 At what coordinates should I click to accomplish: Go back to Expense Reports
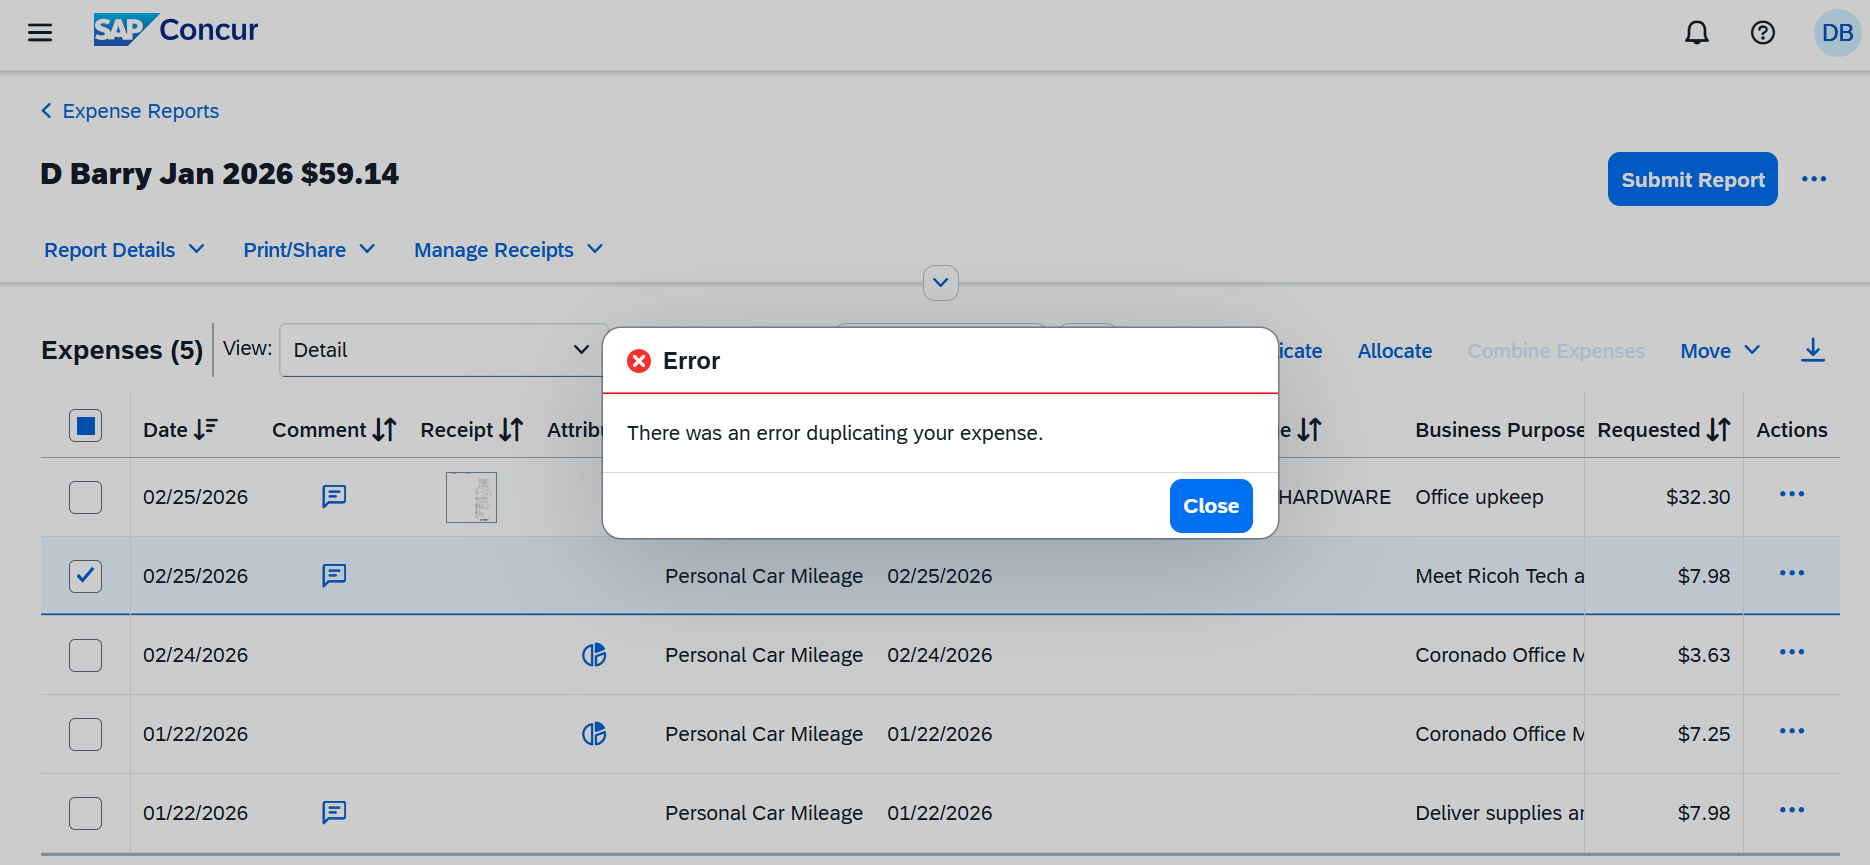(x=141, y=111)
